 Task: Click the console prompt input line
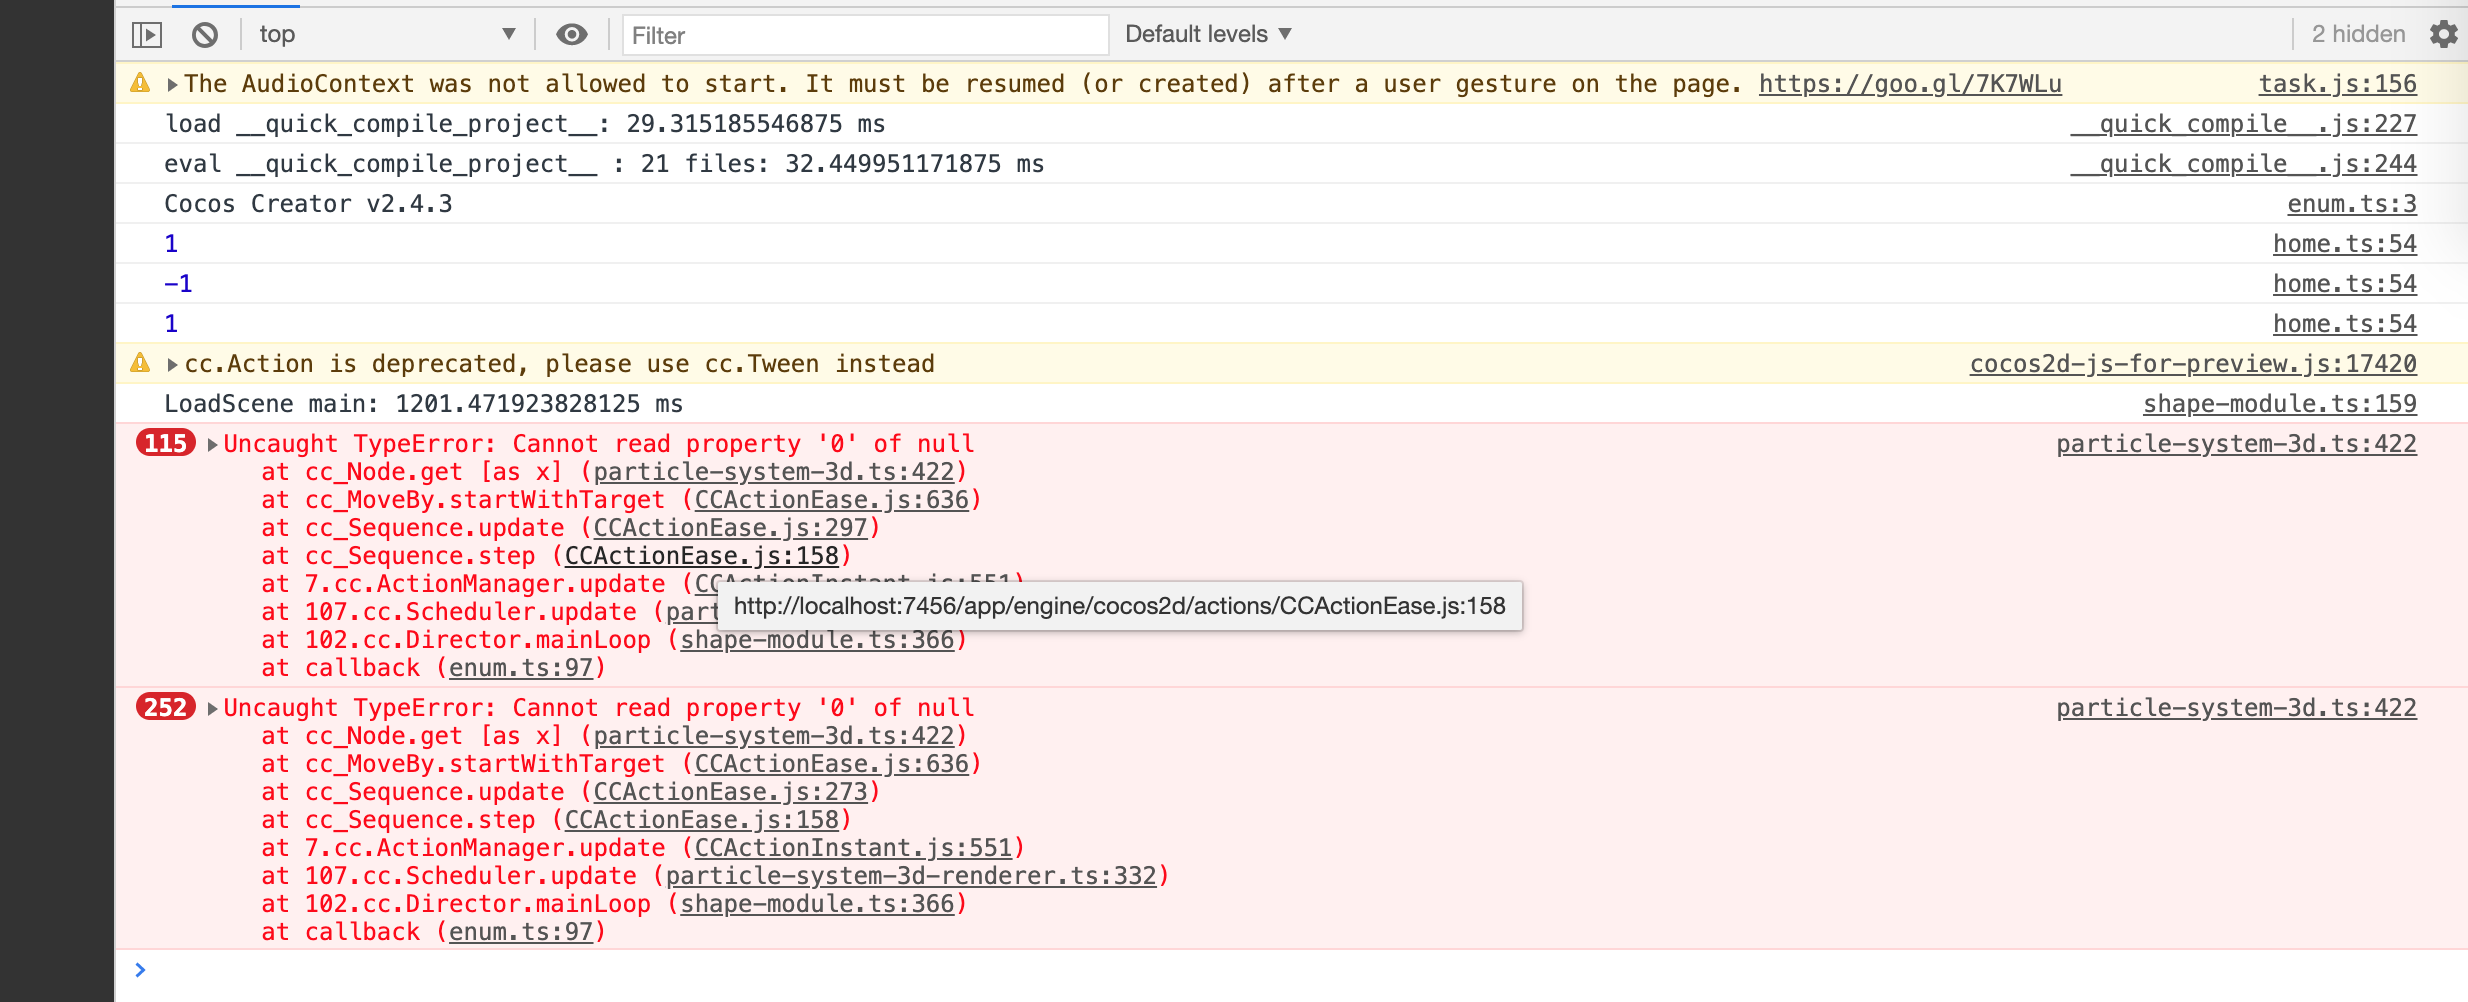click(x=1200, y=970)
